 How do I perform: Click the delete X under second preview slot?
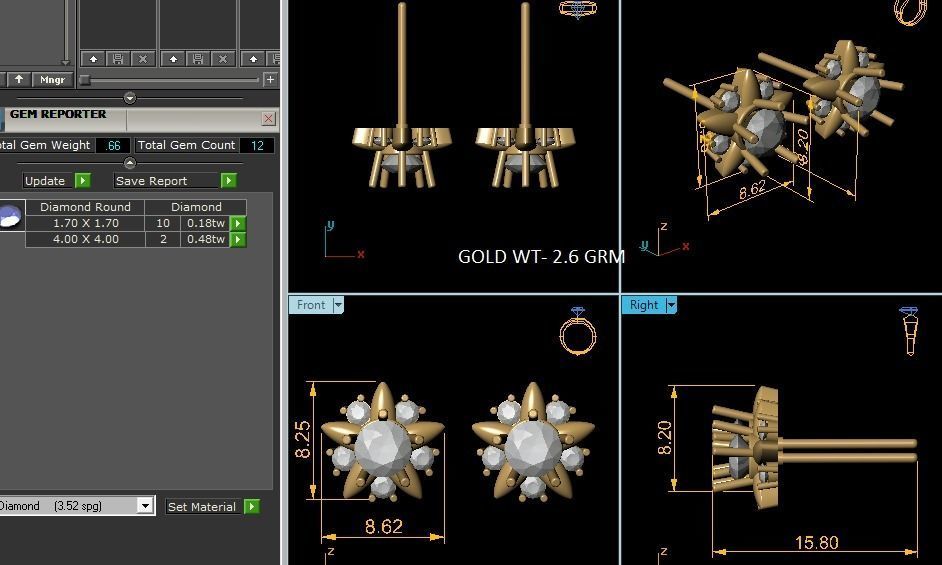point(223,59)
